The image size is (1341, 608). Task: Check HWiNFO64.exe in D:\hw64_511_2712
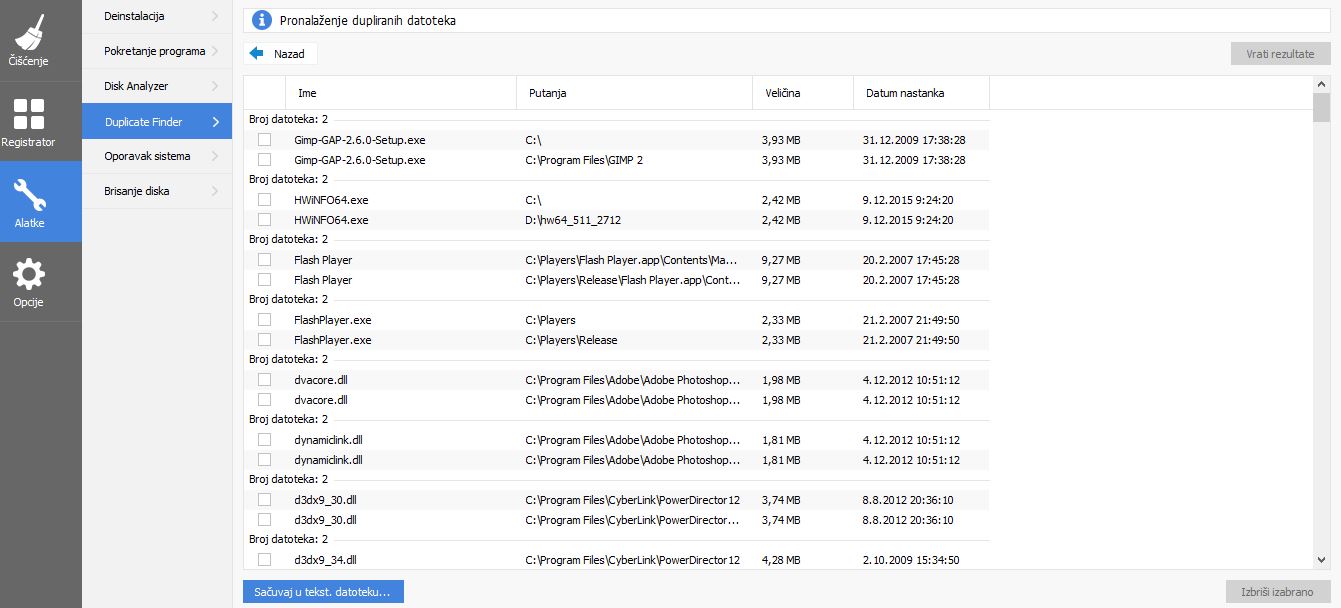point(265,220)
